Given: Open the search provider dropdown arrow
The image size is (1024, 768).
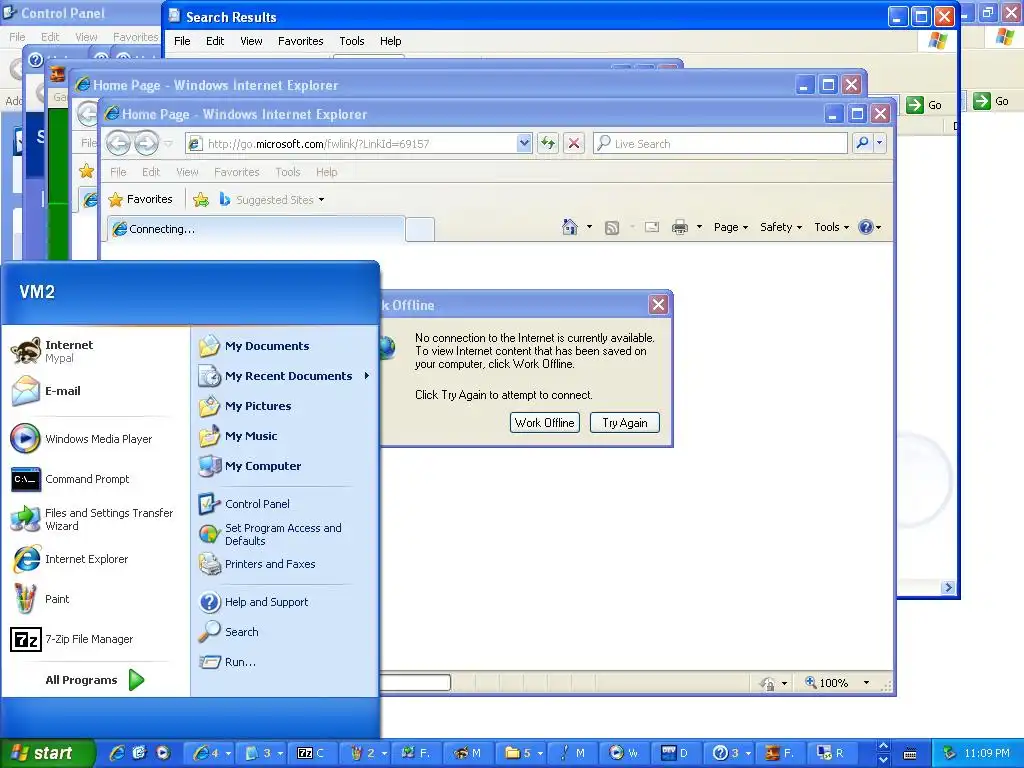Looking at the screenshot, I should pyautogui.click(x=880, y=143).
